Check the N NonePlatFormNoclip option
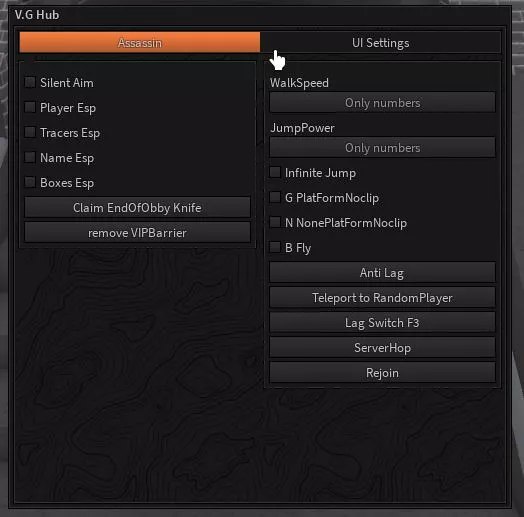 pyautogui.click(x=275, y=223)
